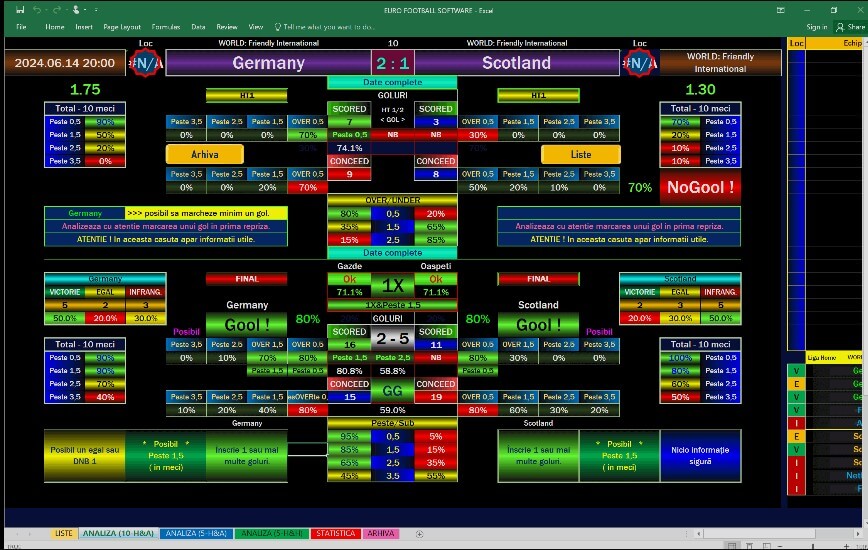
Task: Click the Sign in link
Action: (x=817, y=27)
